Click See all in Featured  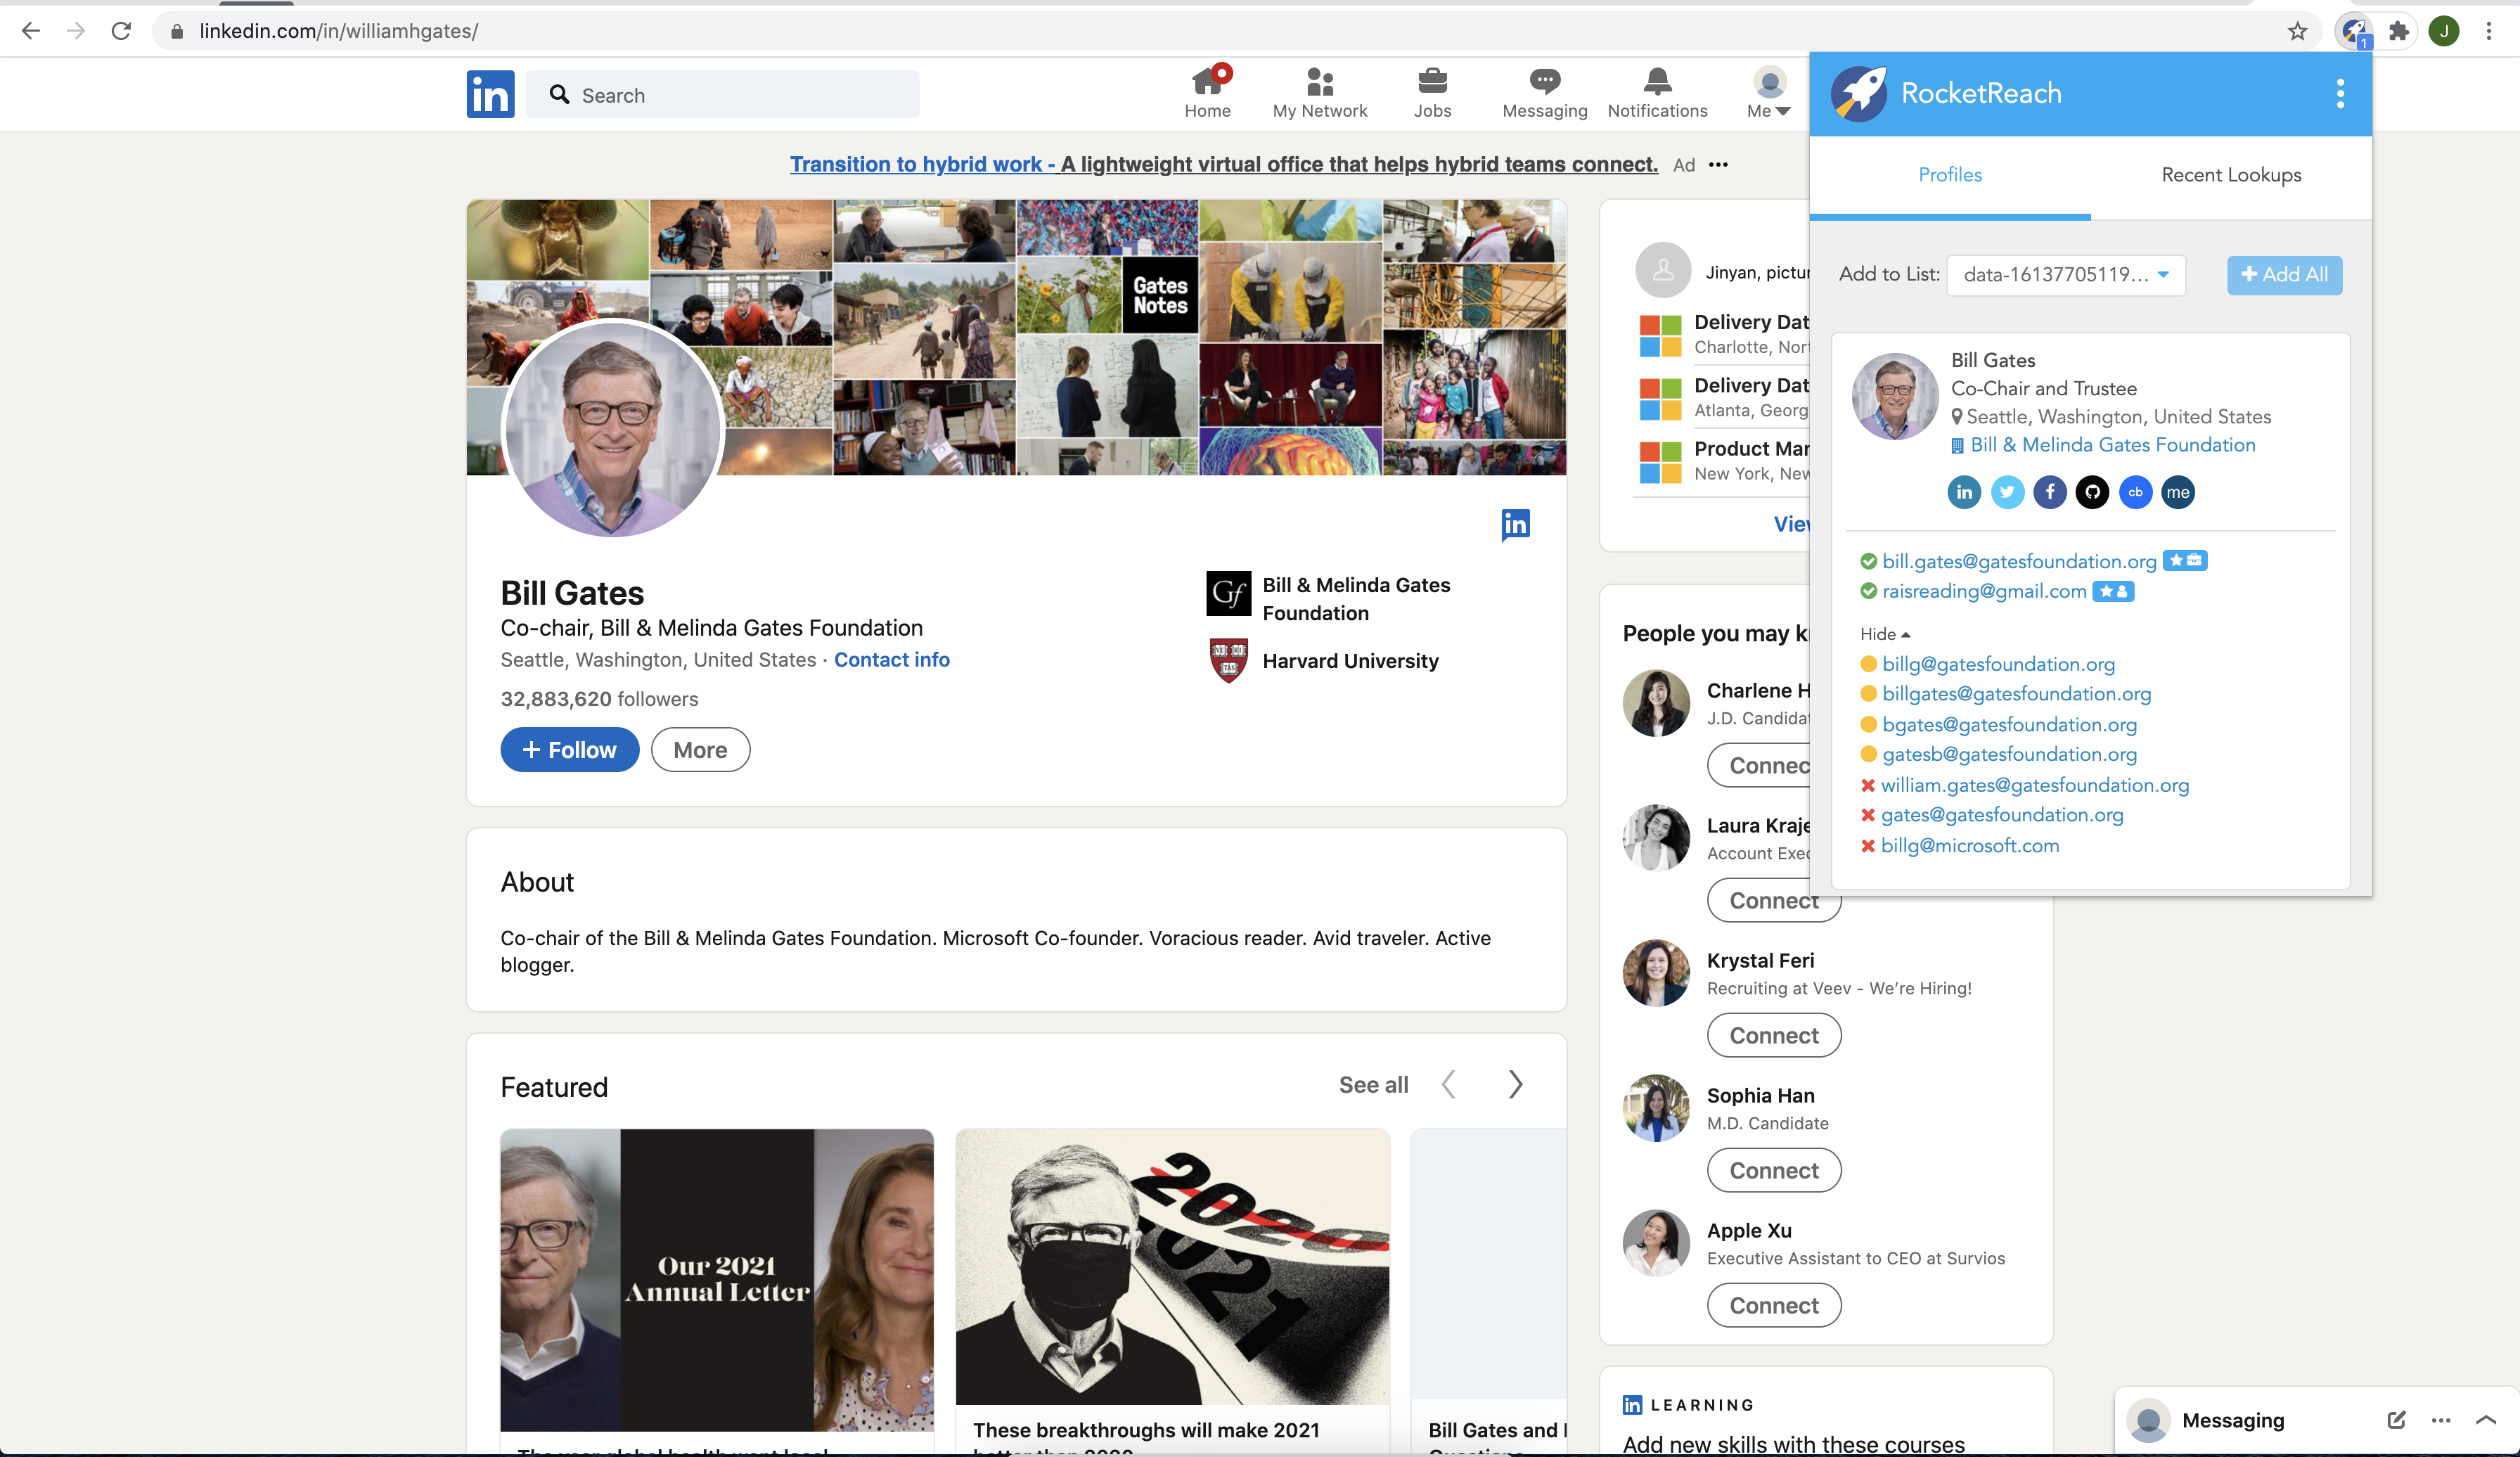[1373, 1085]
